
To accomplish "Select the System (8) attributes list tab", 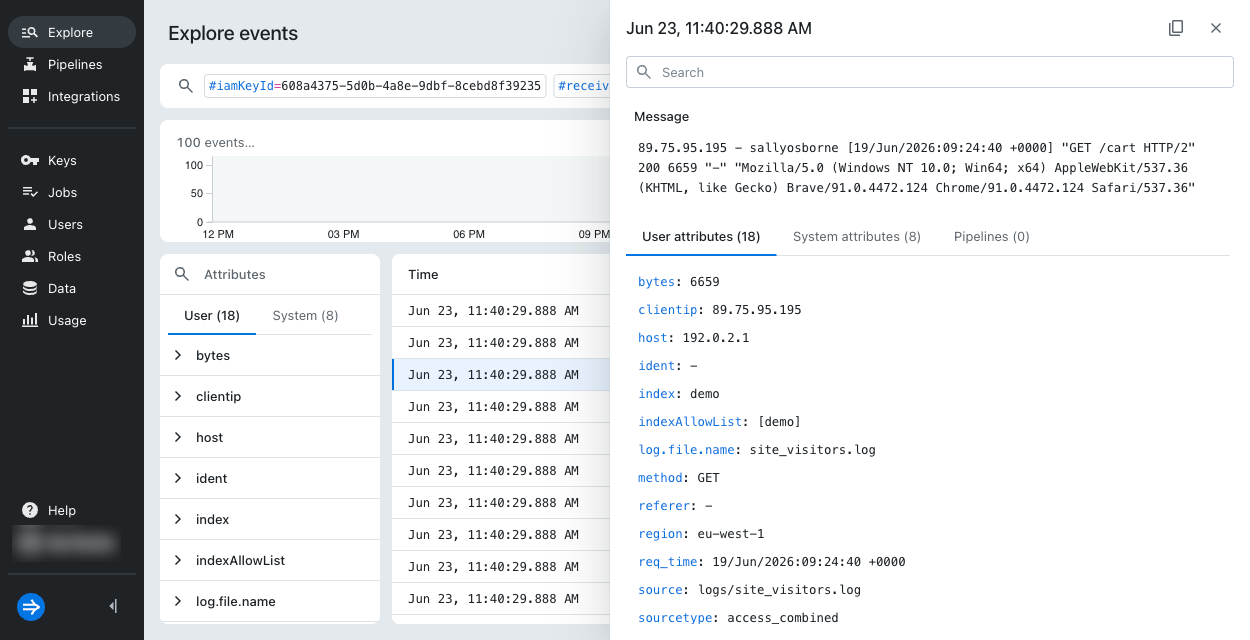I will click(305, 315).
